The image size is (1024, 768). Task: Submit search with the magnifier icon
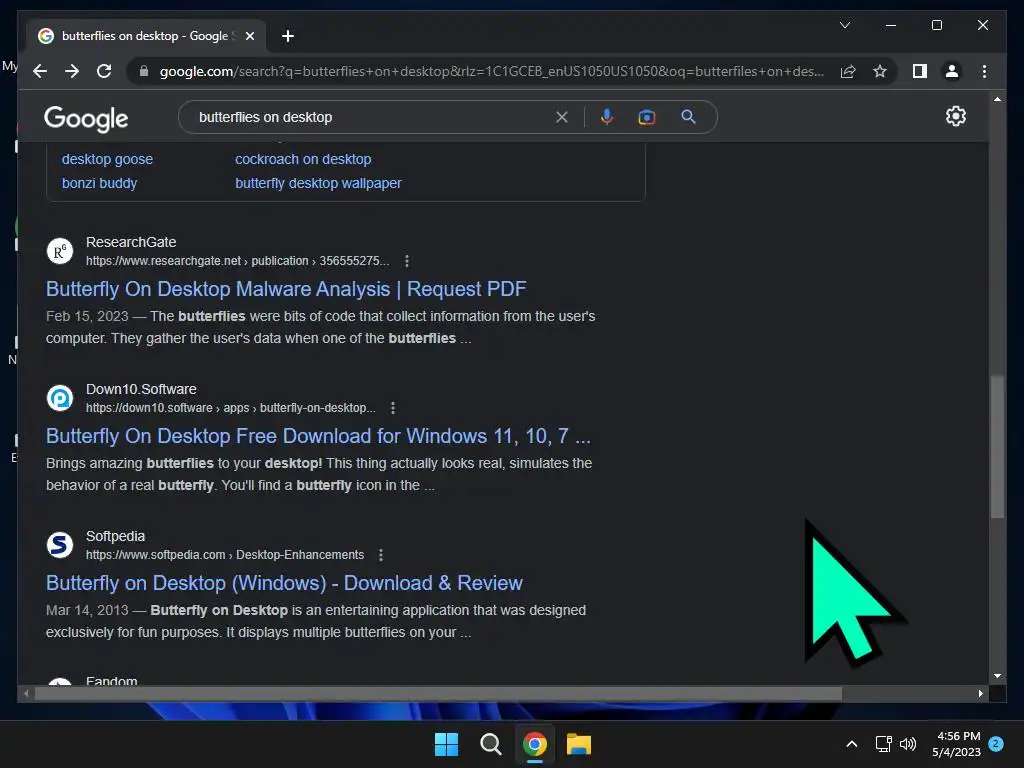(688, 117)
